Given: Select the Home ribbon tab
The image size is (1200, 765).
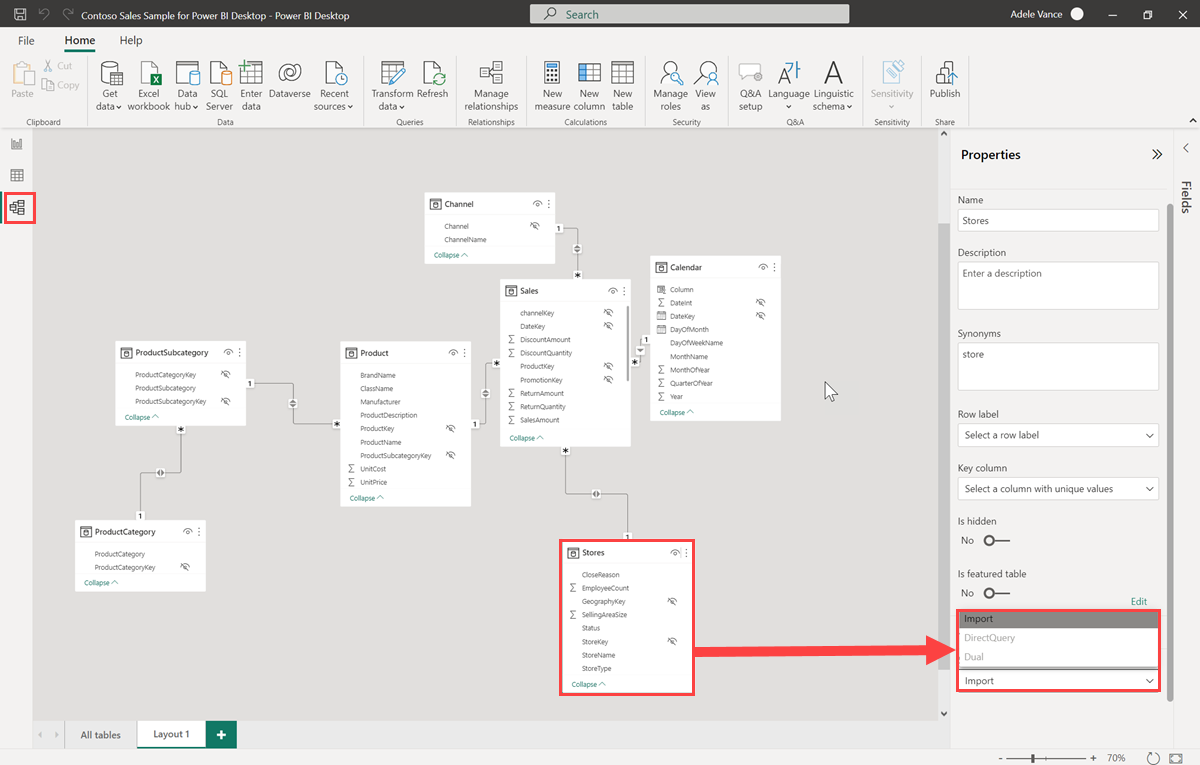Looking at the screenshot, I should click(x=80, y=41).
